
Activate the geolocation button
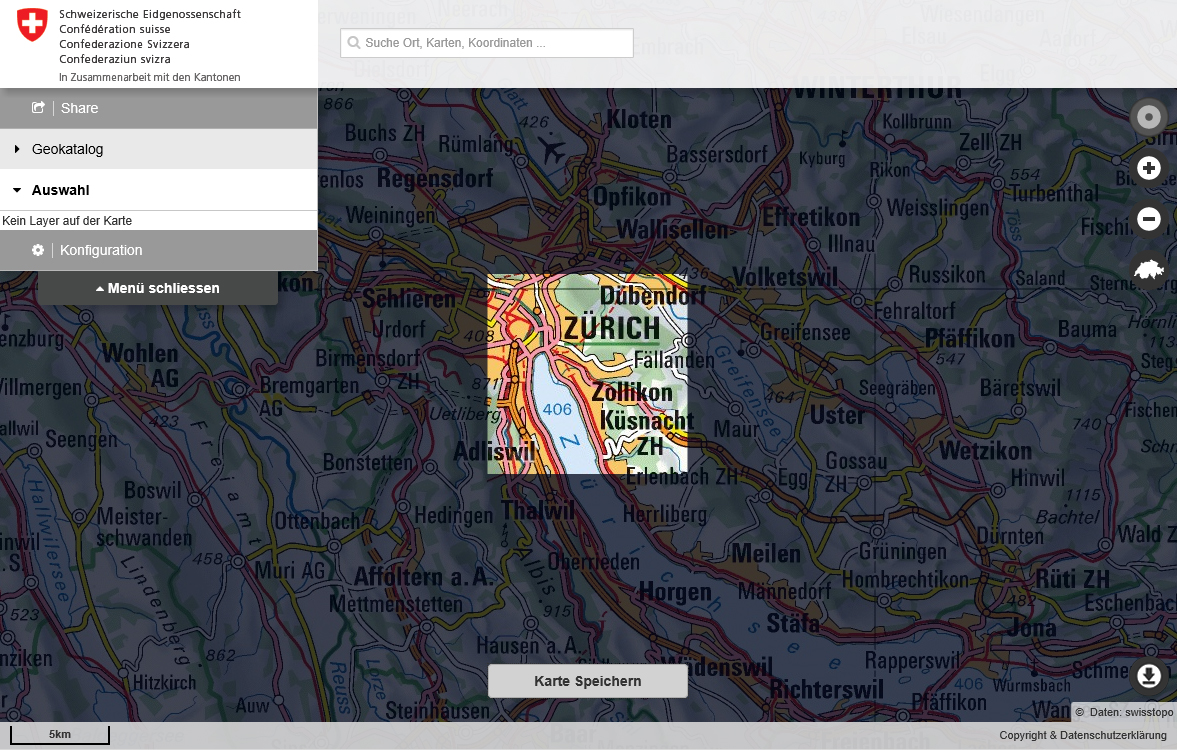click(x=1148, y=117)
